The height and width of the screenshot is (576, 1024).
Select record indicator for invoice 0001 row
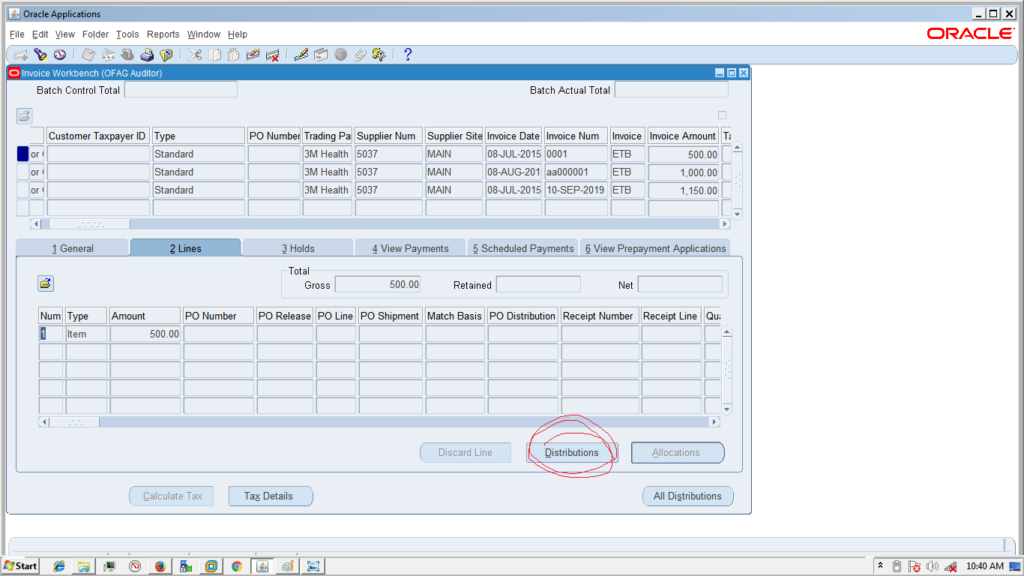(x=23, y=154)
